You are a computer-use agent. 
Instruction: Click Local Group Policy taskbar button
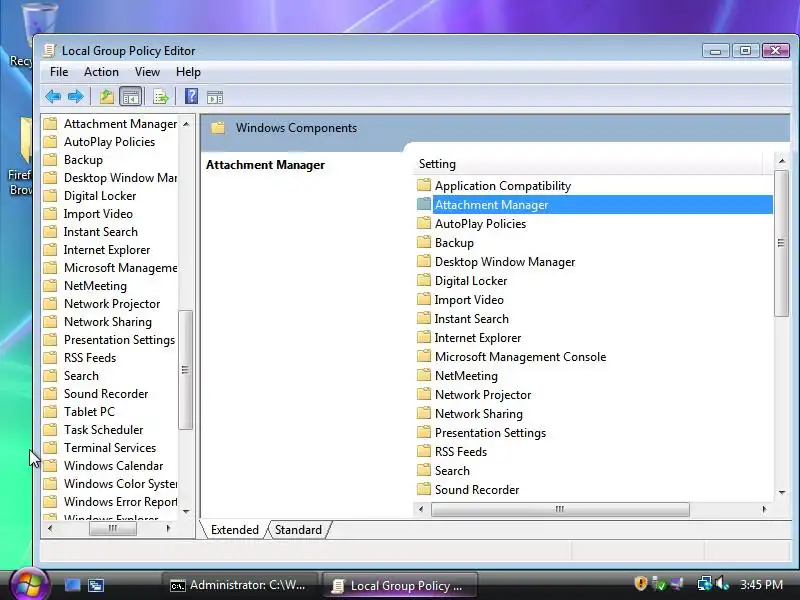(399, 585)
